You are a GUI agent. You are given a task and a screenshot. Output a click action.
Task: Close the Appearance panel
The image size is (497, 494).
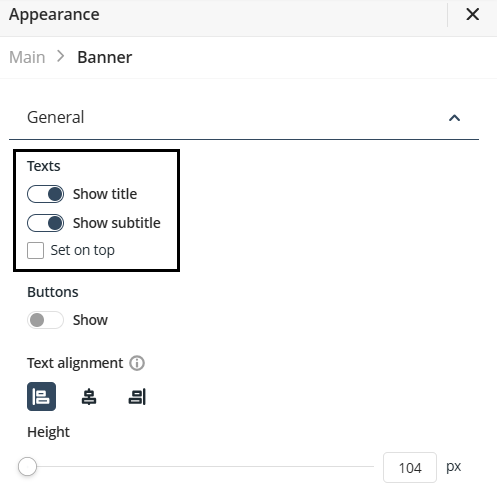[x=473, y=14]
